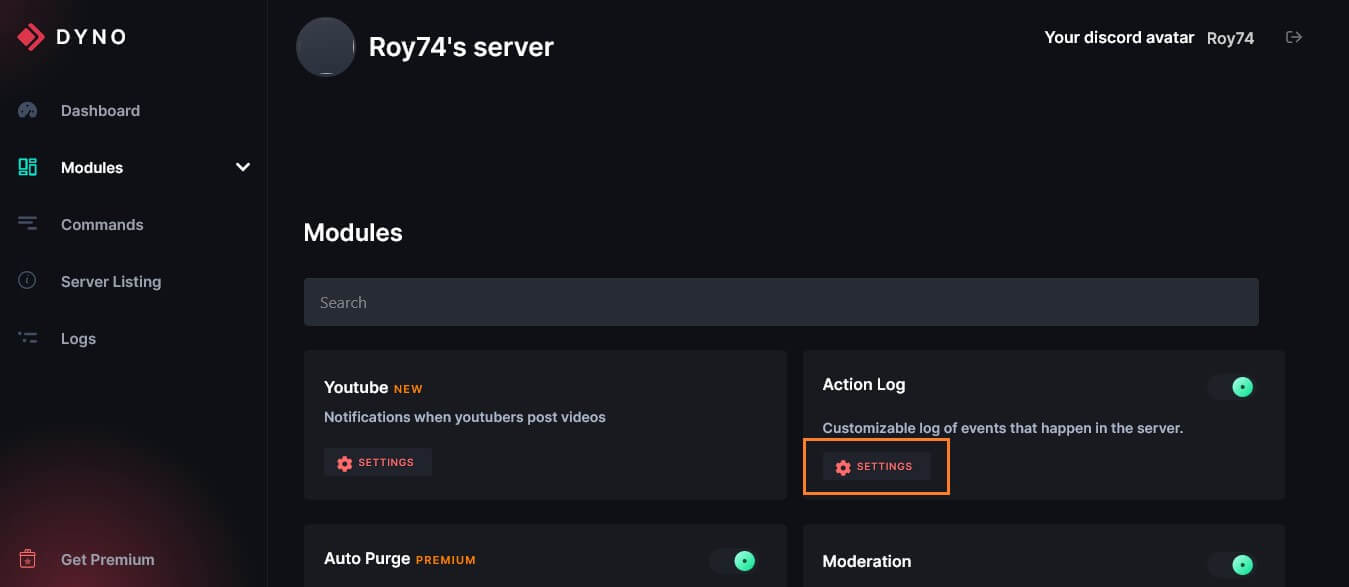This screenshot has width=1349, height=587.
Task: Click the Get Premium gift icon
Action: tap(28, 559)
